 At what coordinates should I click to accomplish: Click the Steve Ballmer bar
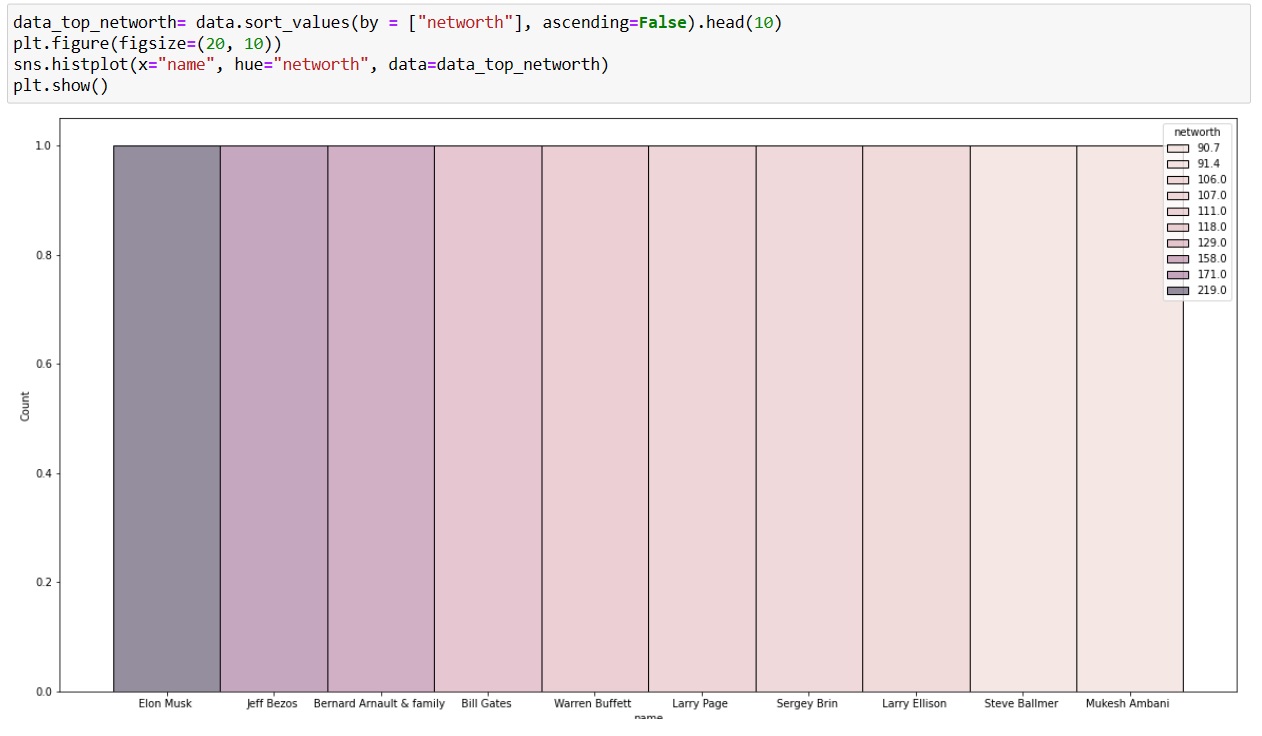pyautogui.click(x=1023, y=418)
